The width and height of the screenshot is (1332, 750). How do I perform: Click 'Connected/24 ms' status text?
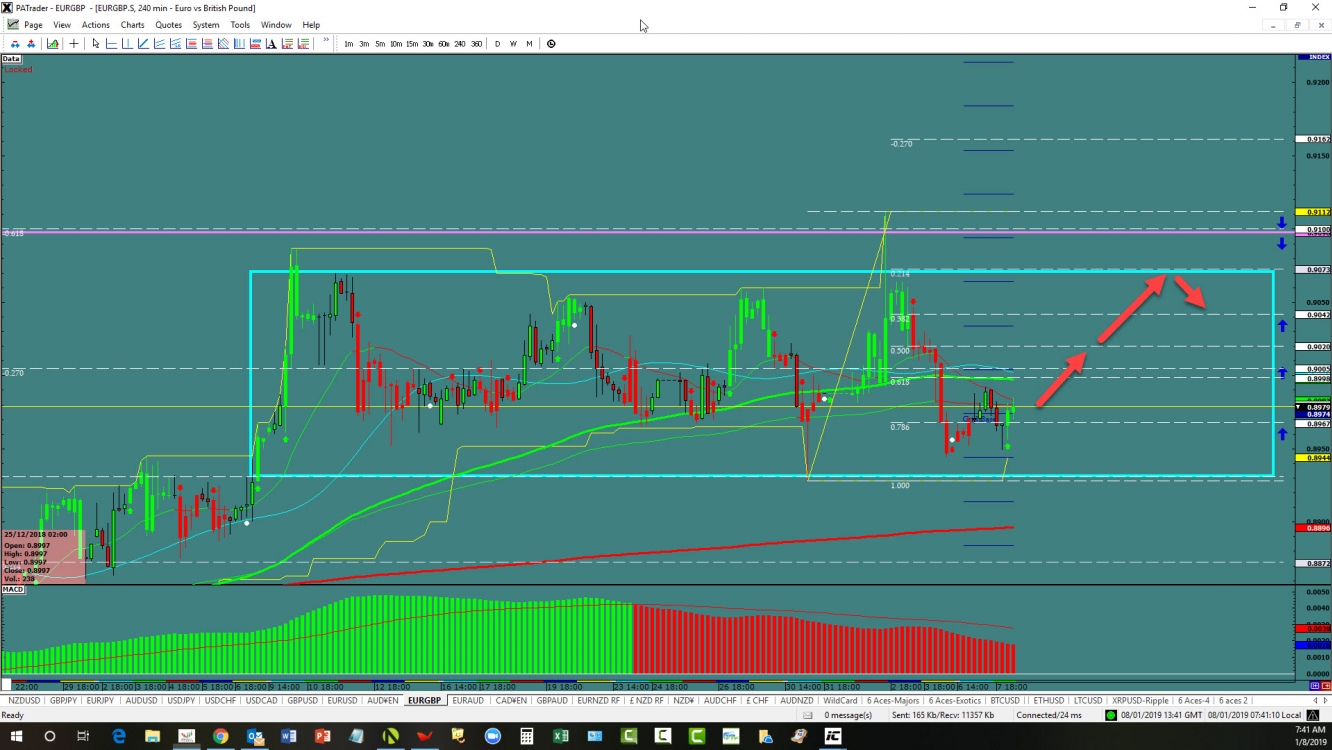coord(1049,715)
